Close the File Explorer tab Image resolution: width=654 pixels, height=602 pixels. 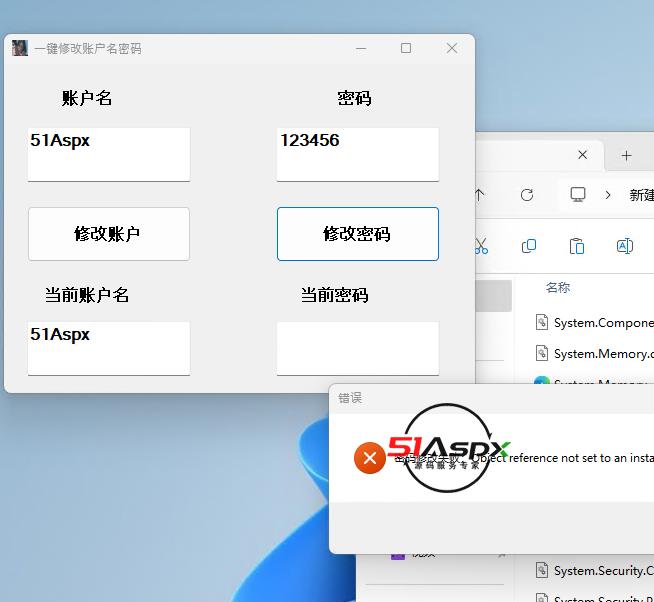[x=583, y=155]
